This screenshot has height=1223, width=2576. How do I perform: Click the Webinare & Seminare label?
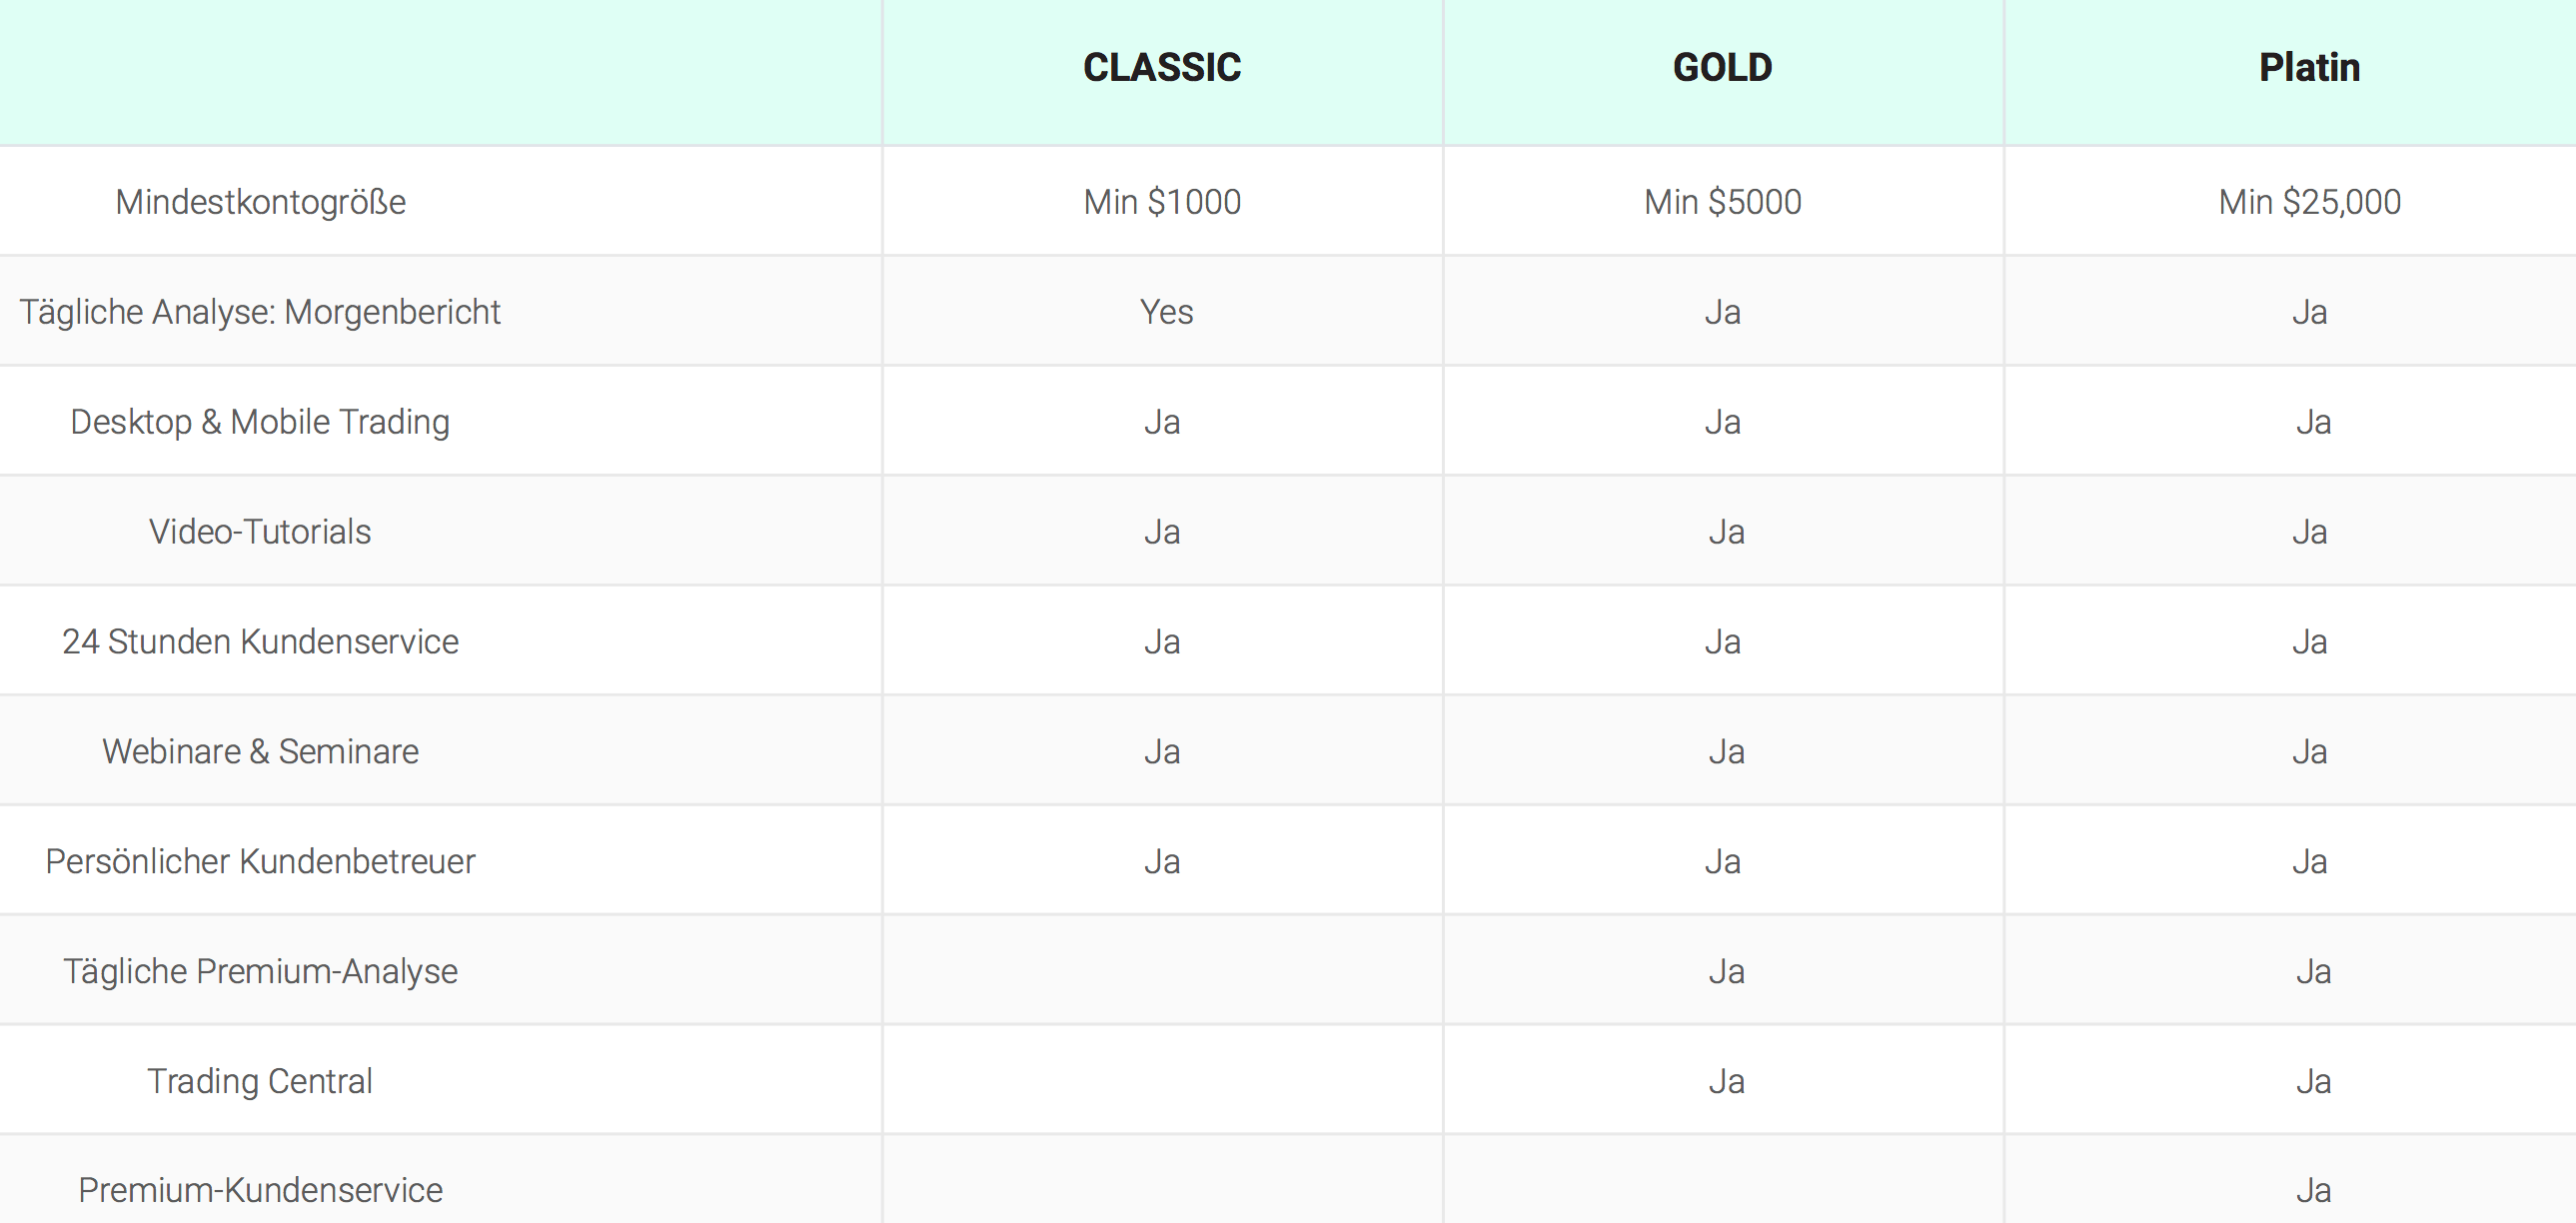(x=260, y=752)
